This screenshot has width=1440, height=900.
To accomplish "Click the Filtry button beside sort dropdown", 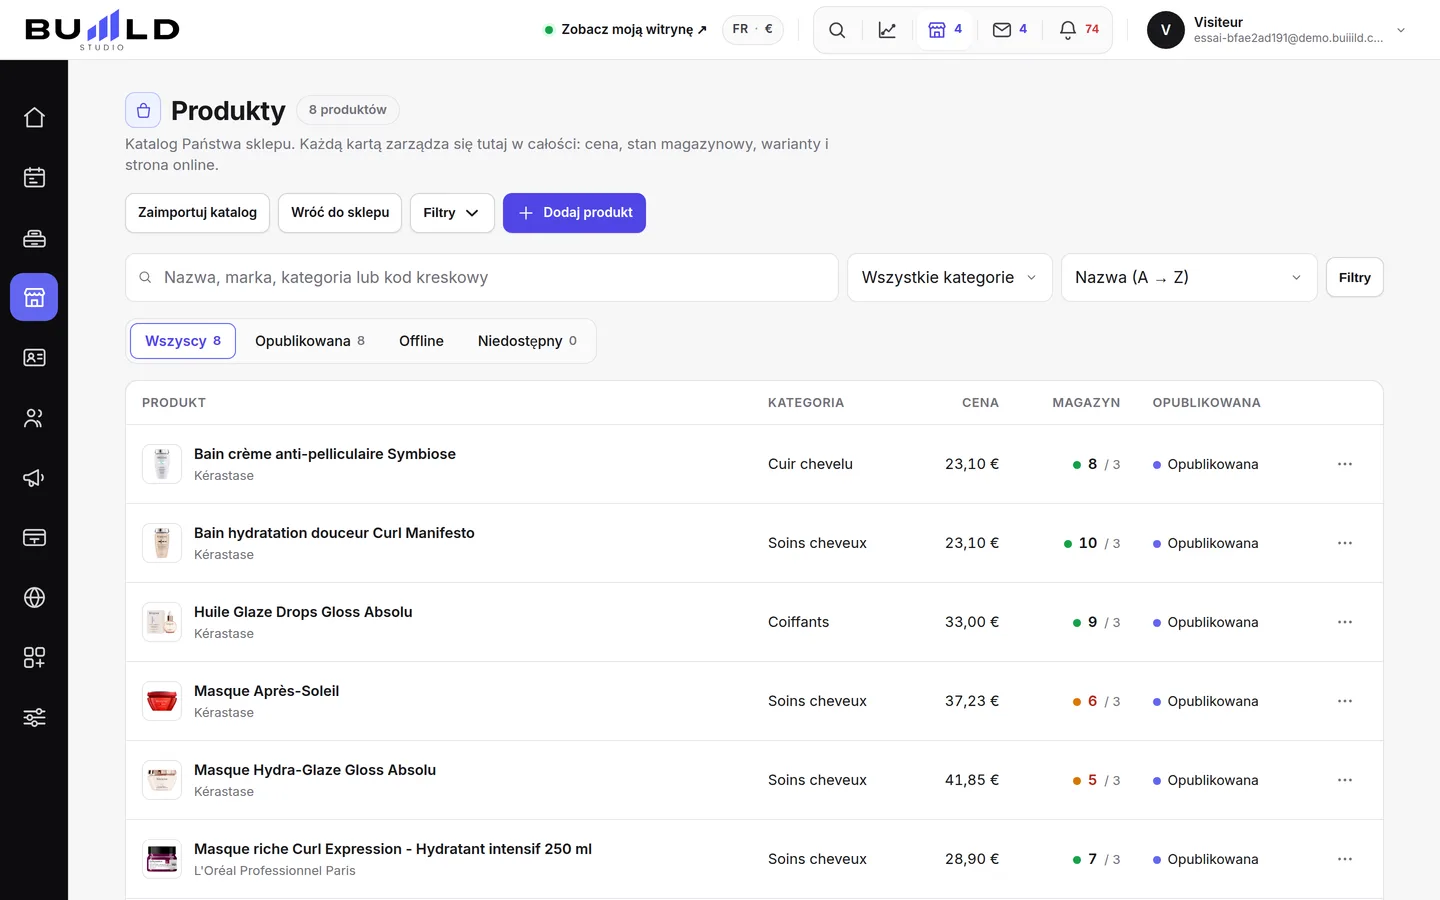I will (x=1355, y=278).
